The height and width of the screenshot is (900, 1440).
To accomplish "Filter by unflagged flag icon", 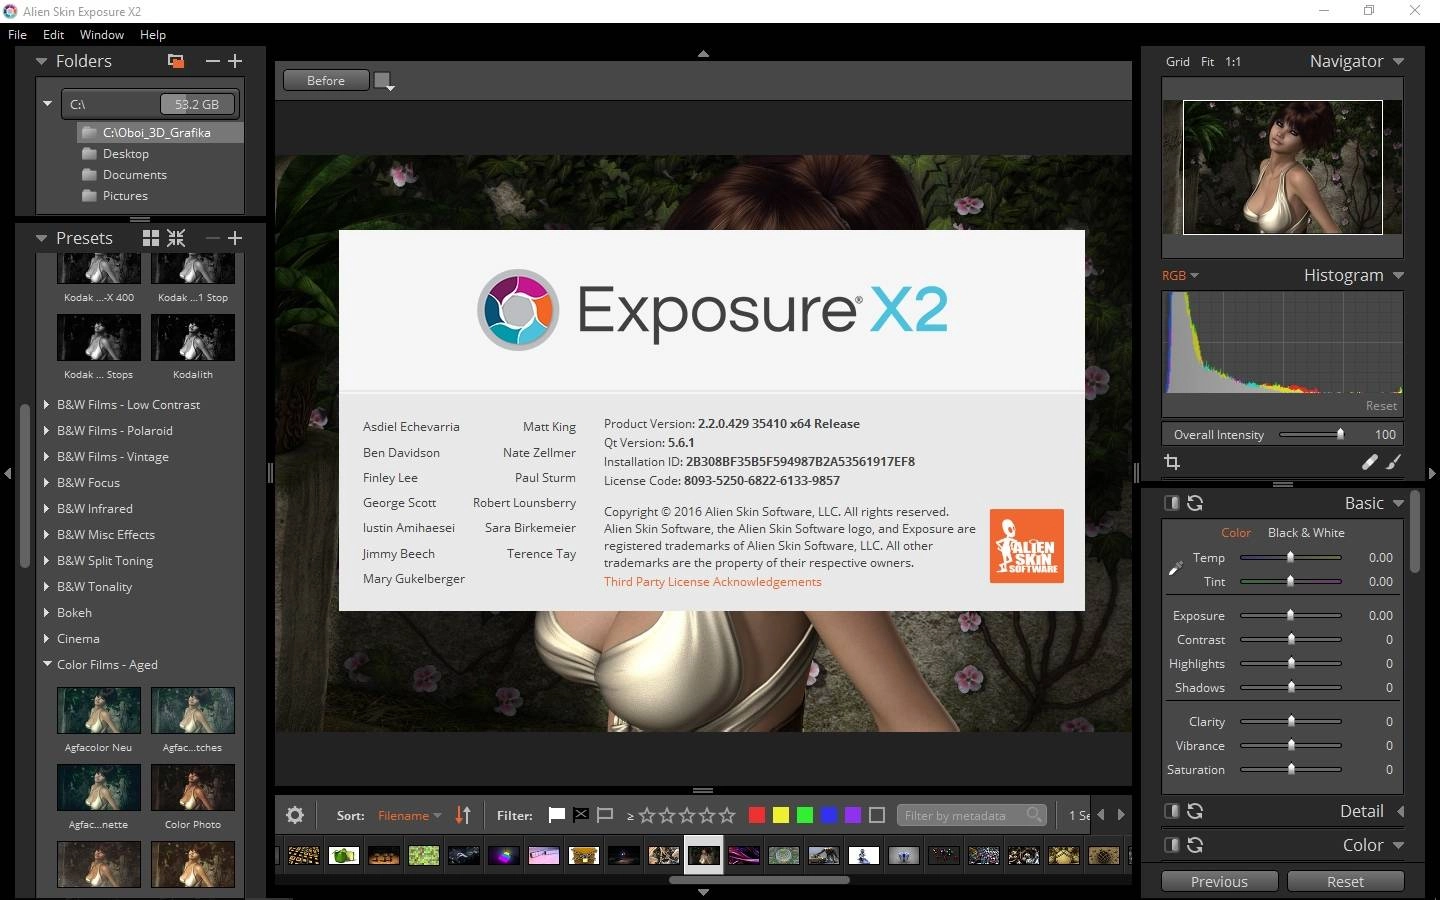I will 605,815.
